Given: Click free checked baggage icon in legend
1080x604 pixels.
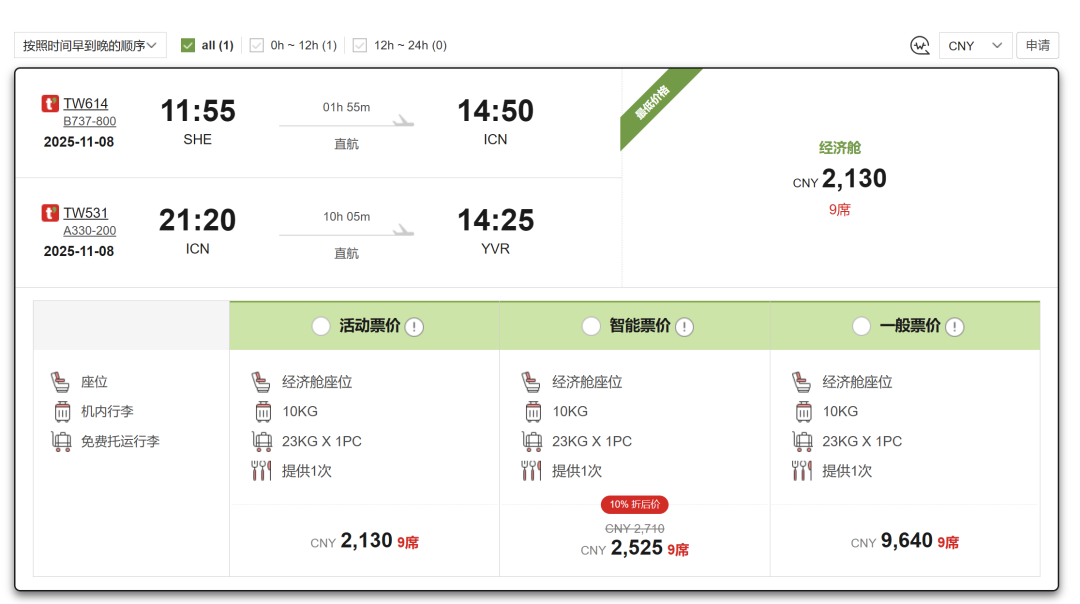Looking at the screenshot, I should 61,441.
